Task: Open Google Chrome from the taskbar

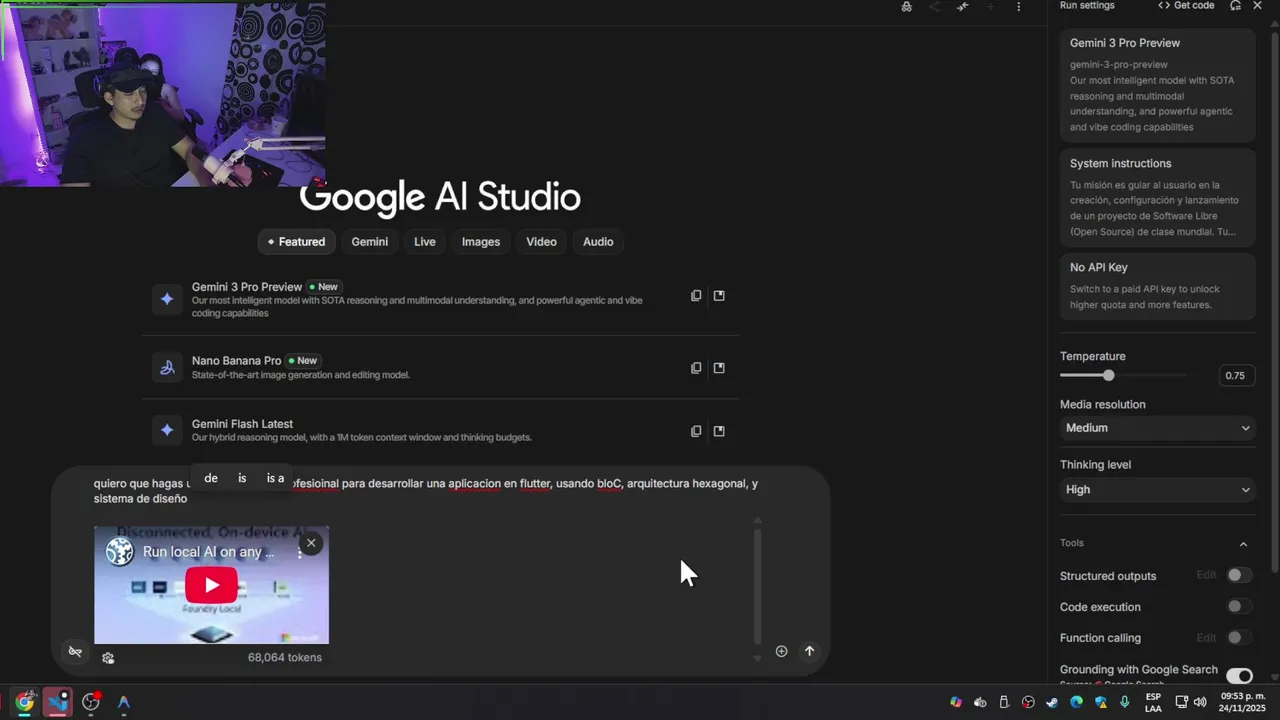Action: (24, 702)
